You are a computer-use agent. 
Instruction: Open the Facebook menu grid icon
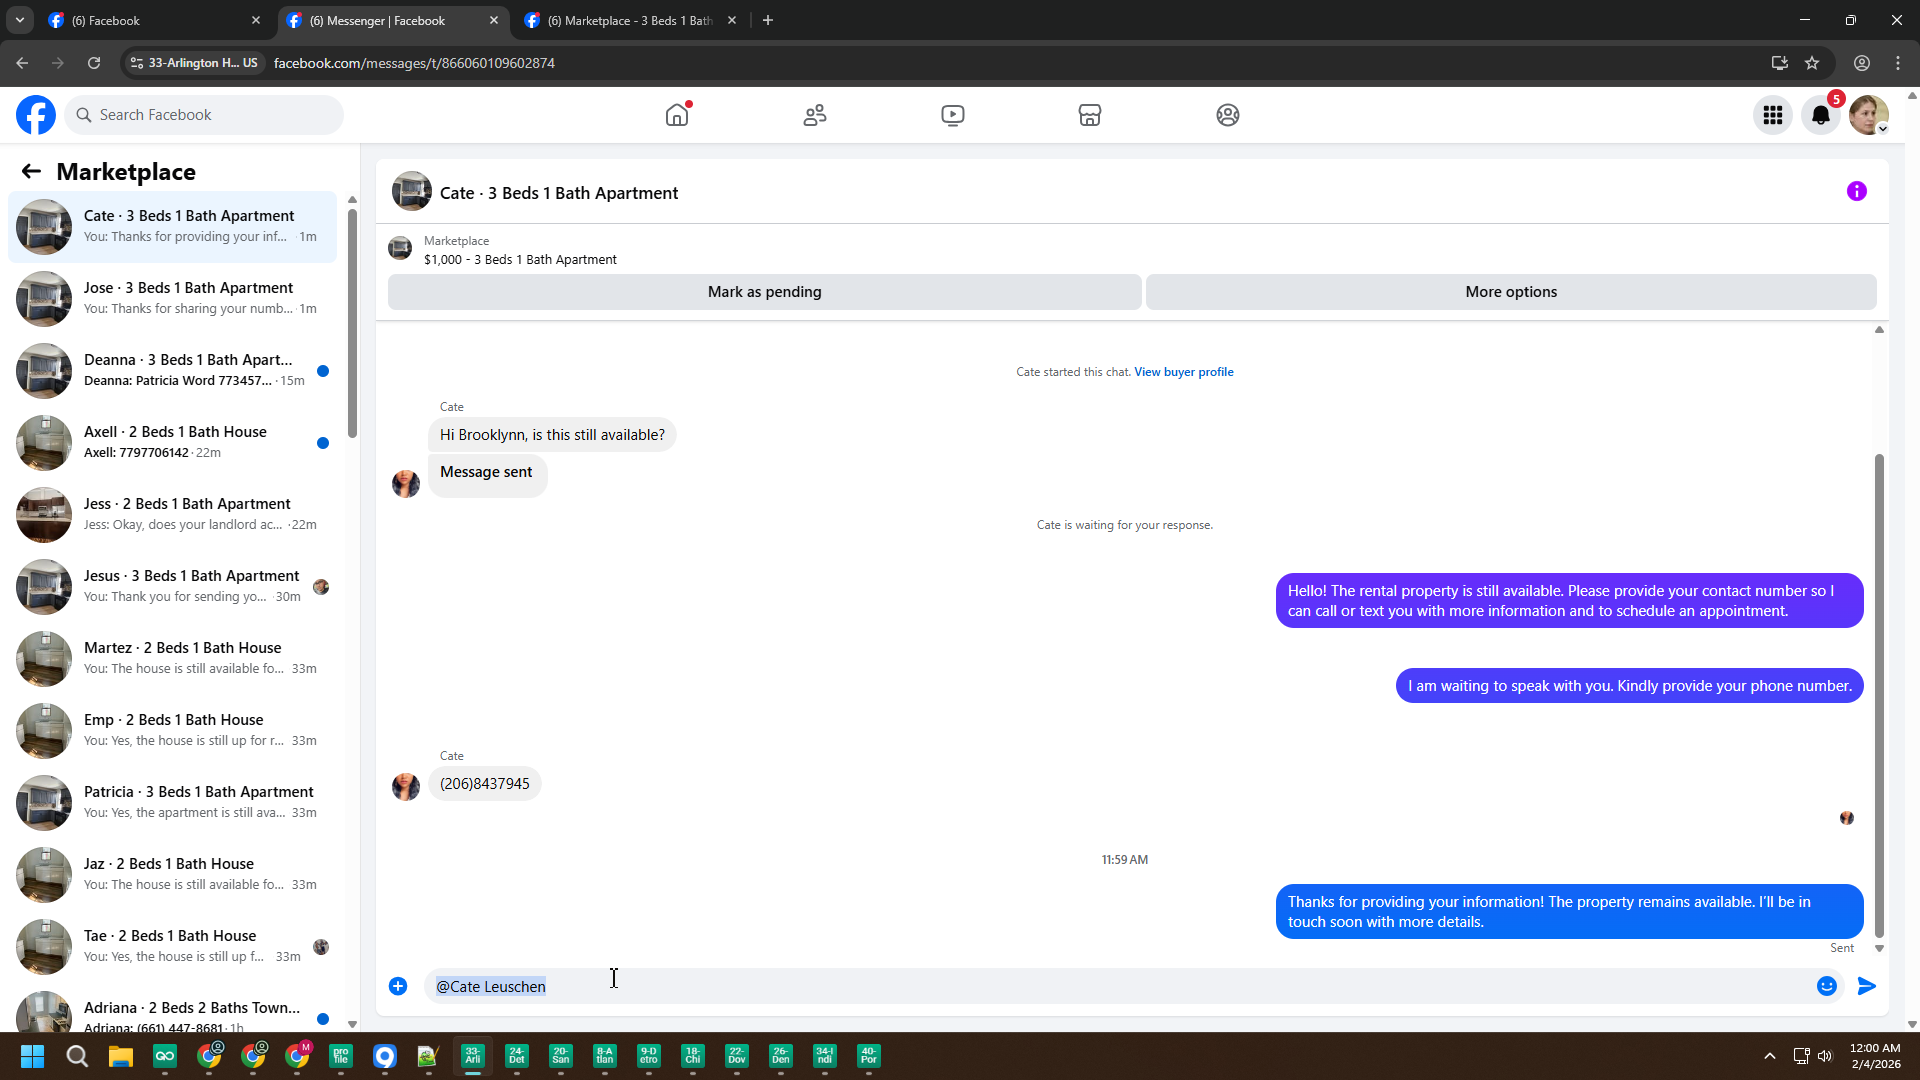1773,115
